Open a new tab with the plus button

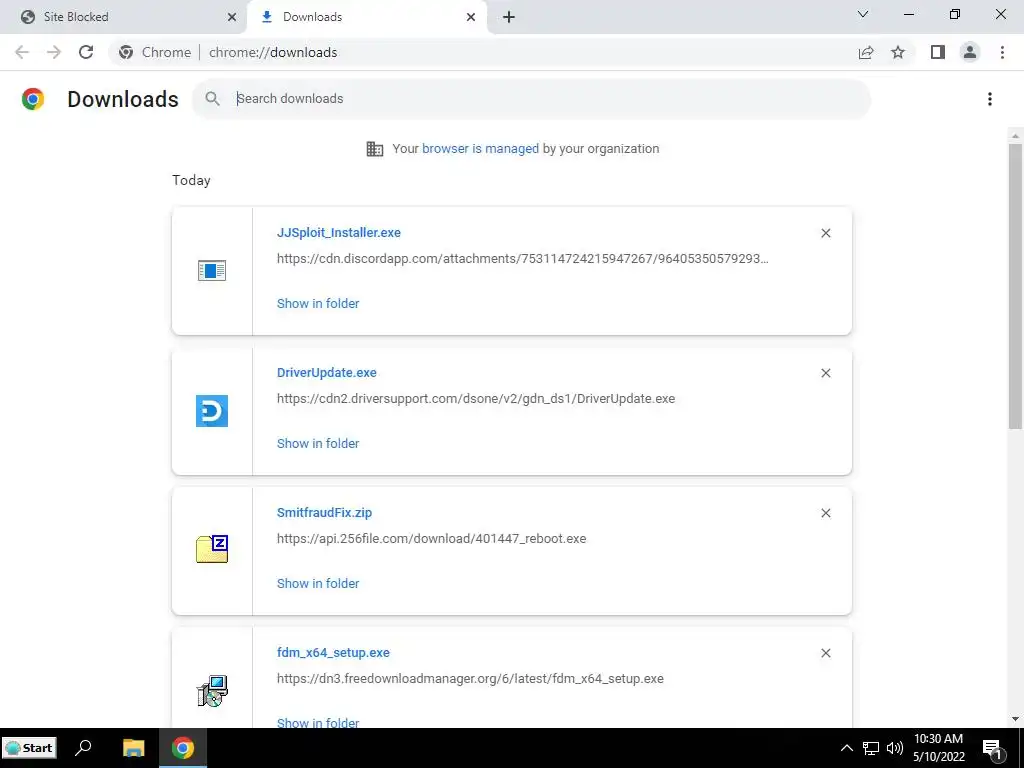[x=509, y=17]
